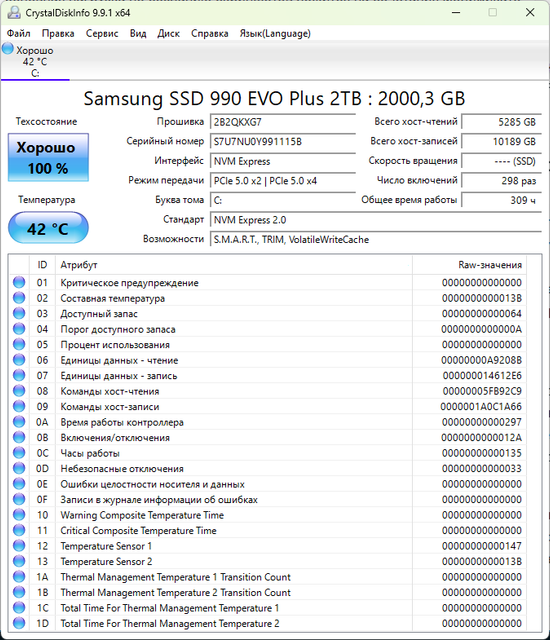The height and width of the screenshot is (640, 550).
Task: Select the Небезопасные отключения attribute row
Action: point(268,469)
